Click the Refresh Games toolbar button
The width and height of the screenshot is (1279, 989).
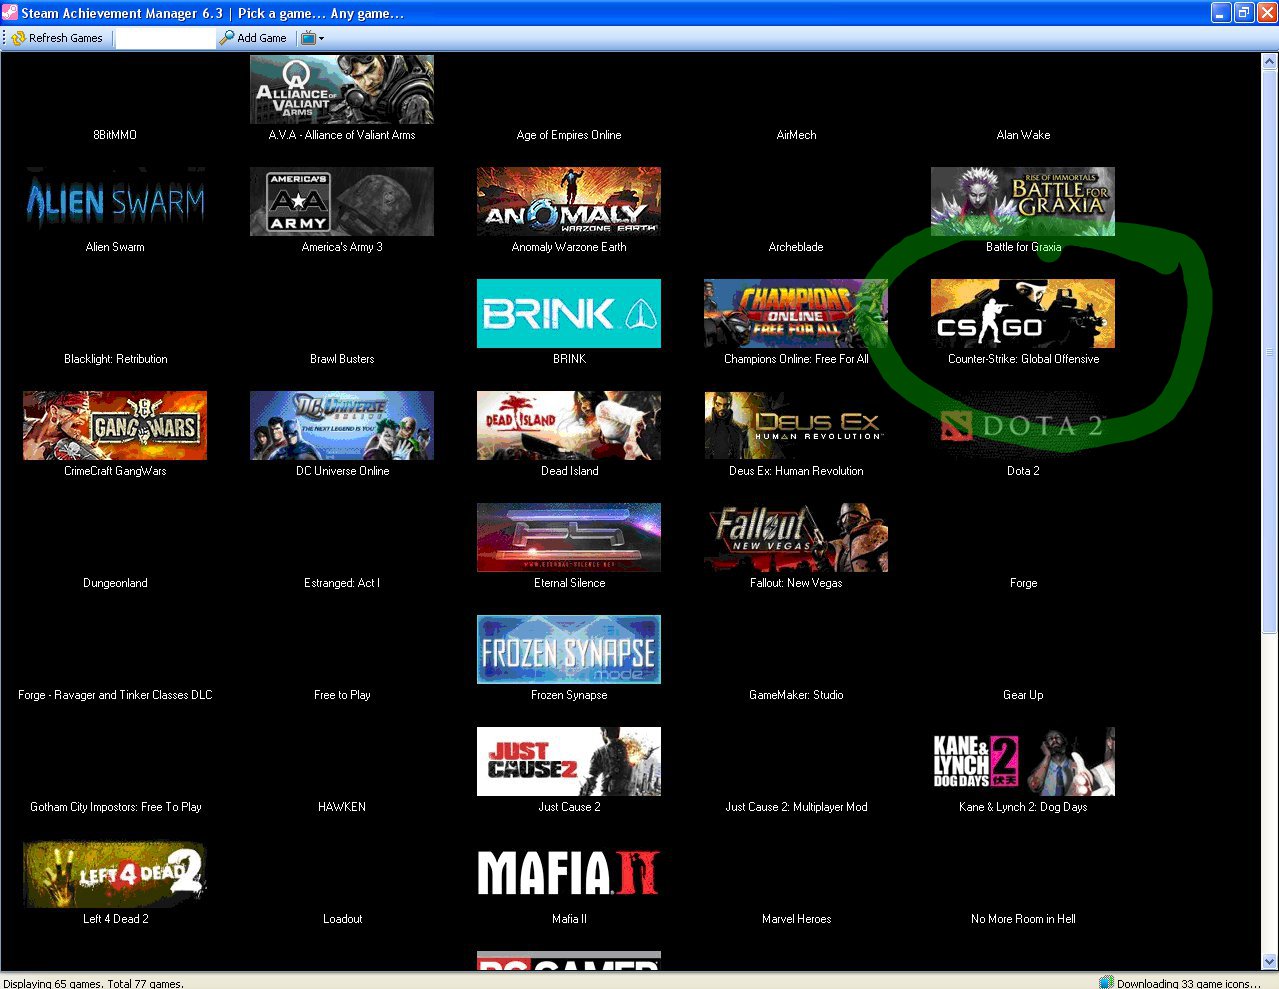click(57, 38)
